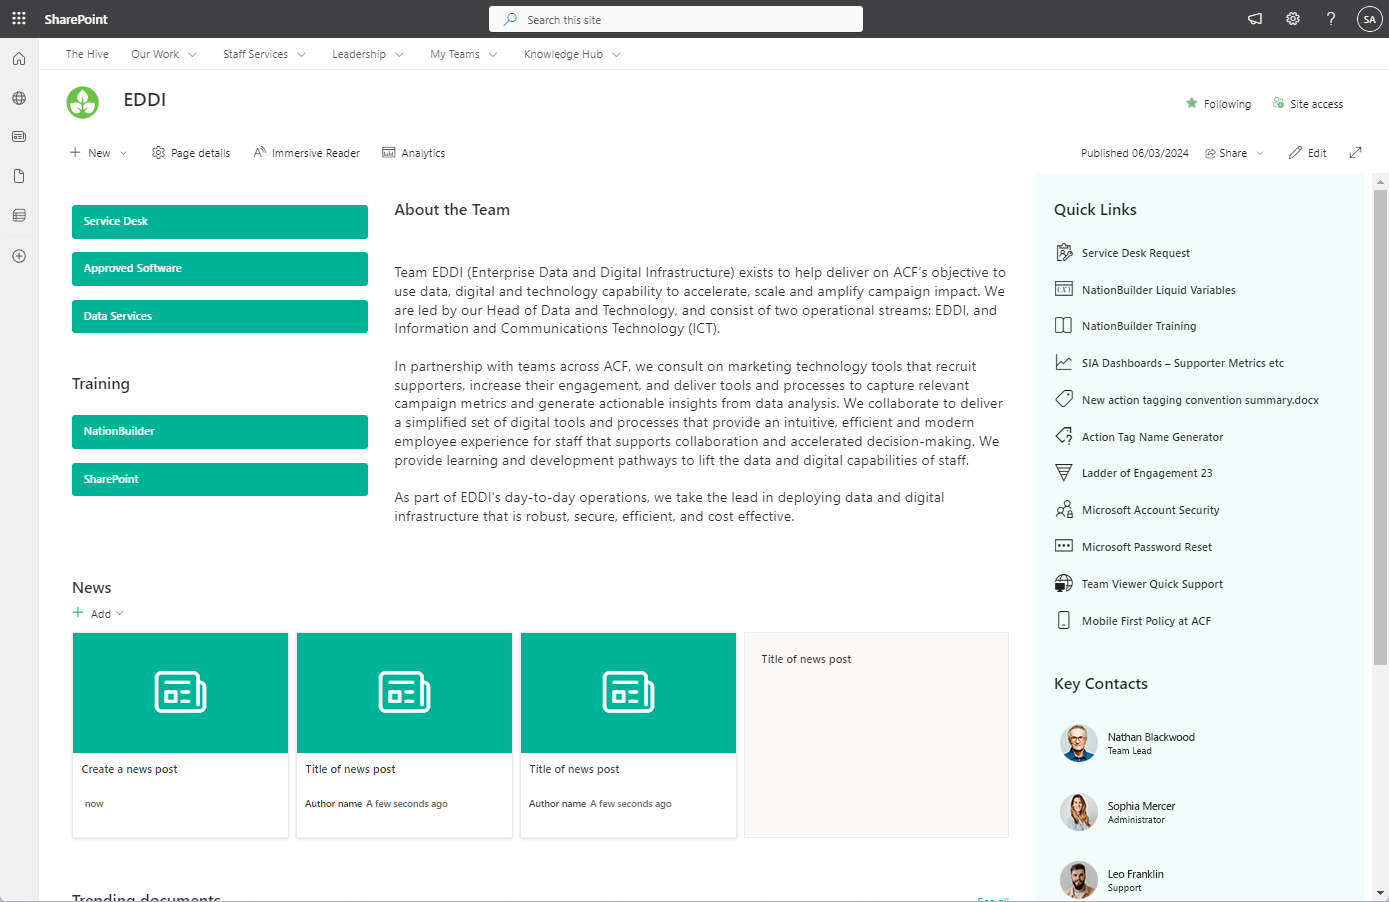The width and height of the screenshot is (1389, 902).
Task: Open the news icon in app bar
Action: point(19,137)
